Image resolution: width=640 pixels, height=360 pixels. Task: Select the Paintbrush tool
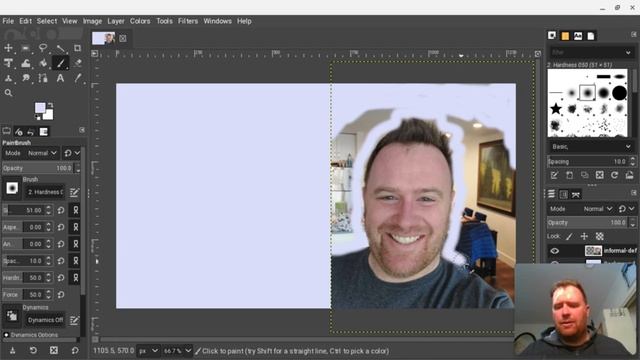[x=60, y=63]
